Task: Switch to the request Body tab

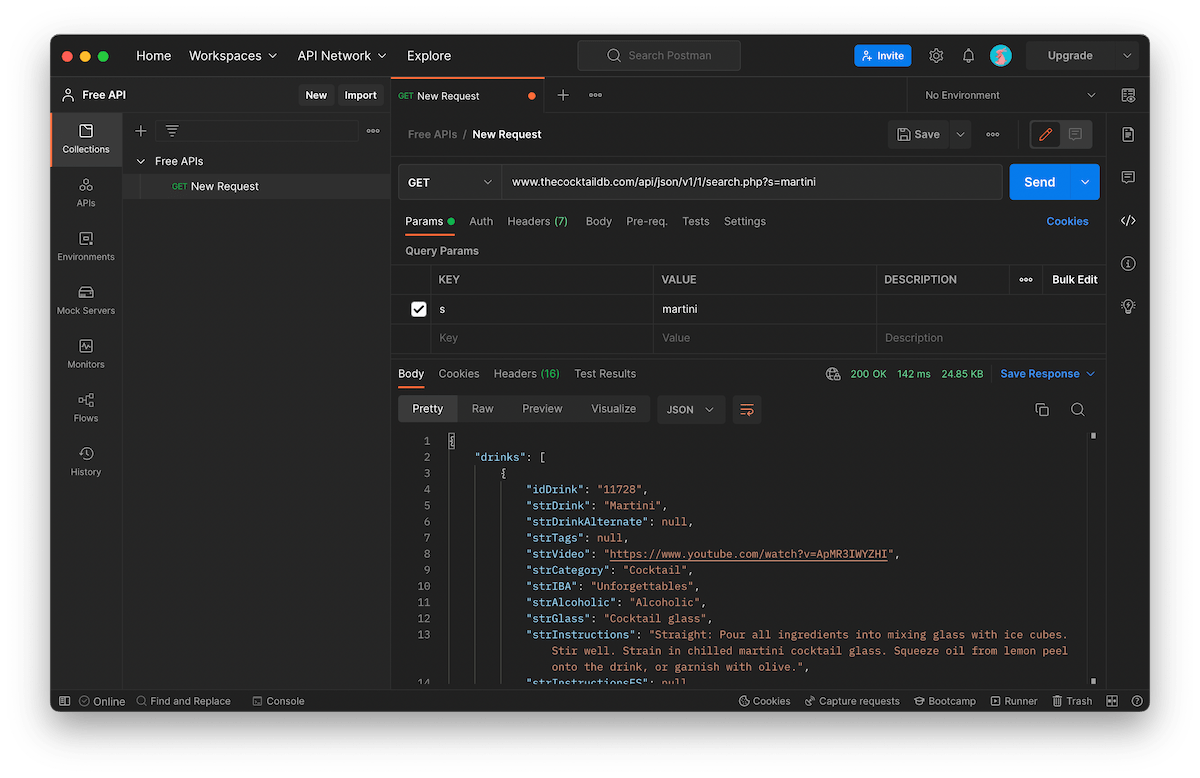Action: pos(598,221)
